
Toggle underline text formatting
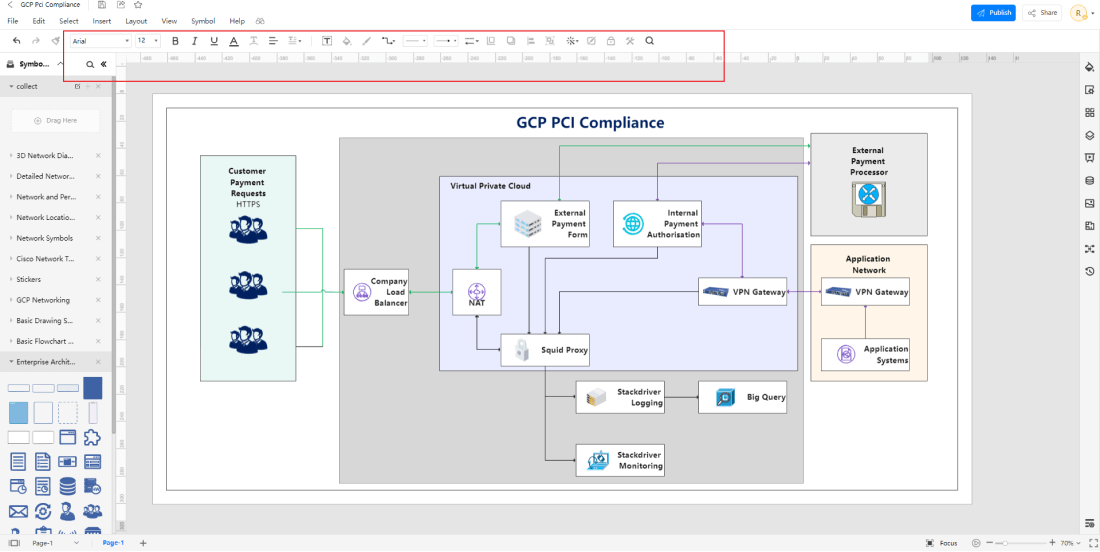click(x=214, y=41)
